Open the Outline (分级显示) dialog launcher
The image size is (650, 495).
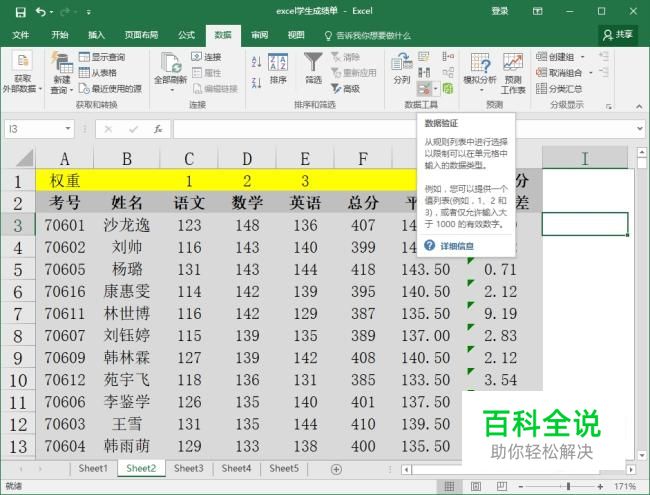(x=609, y=107)
